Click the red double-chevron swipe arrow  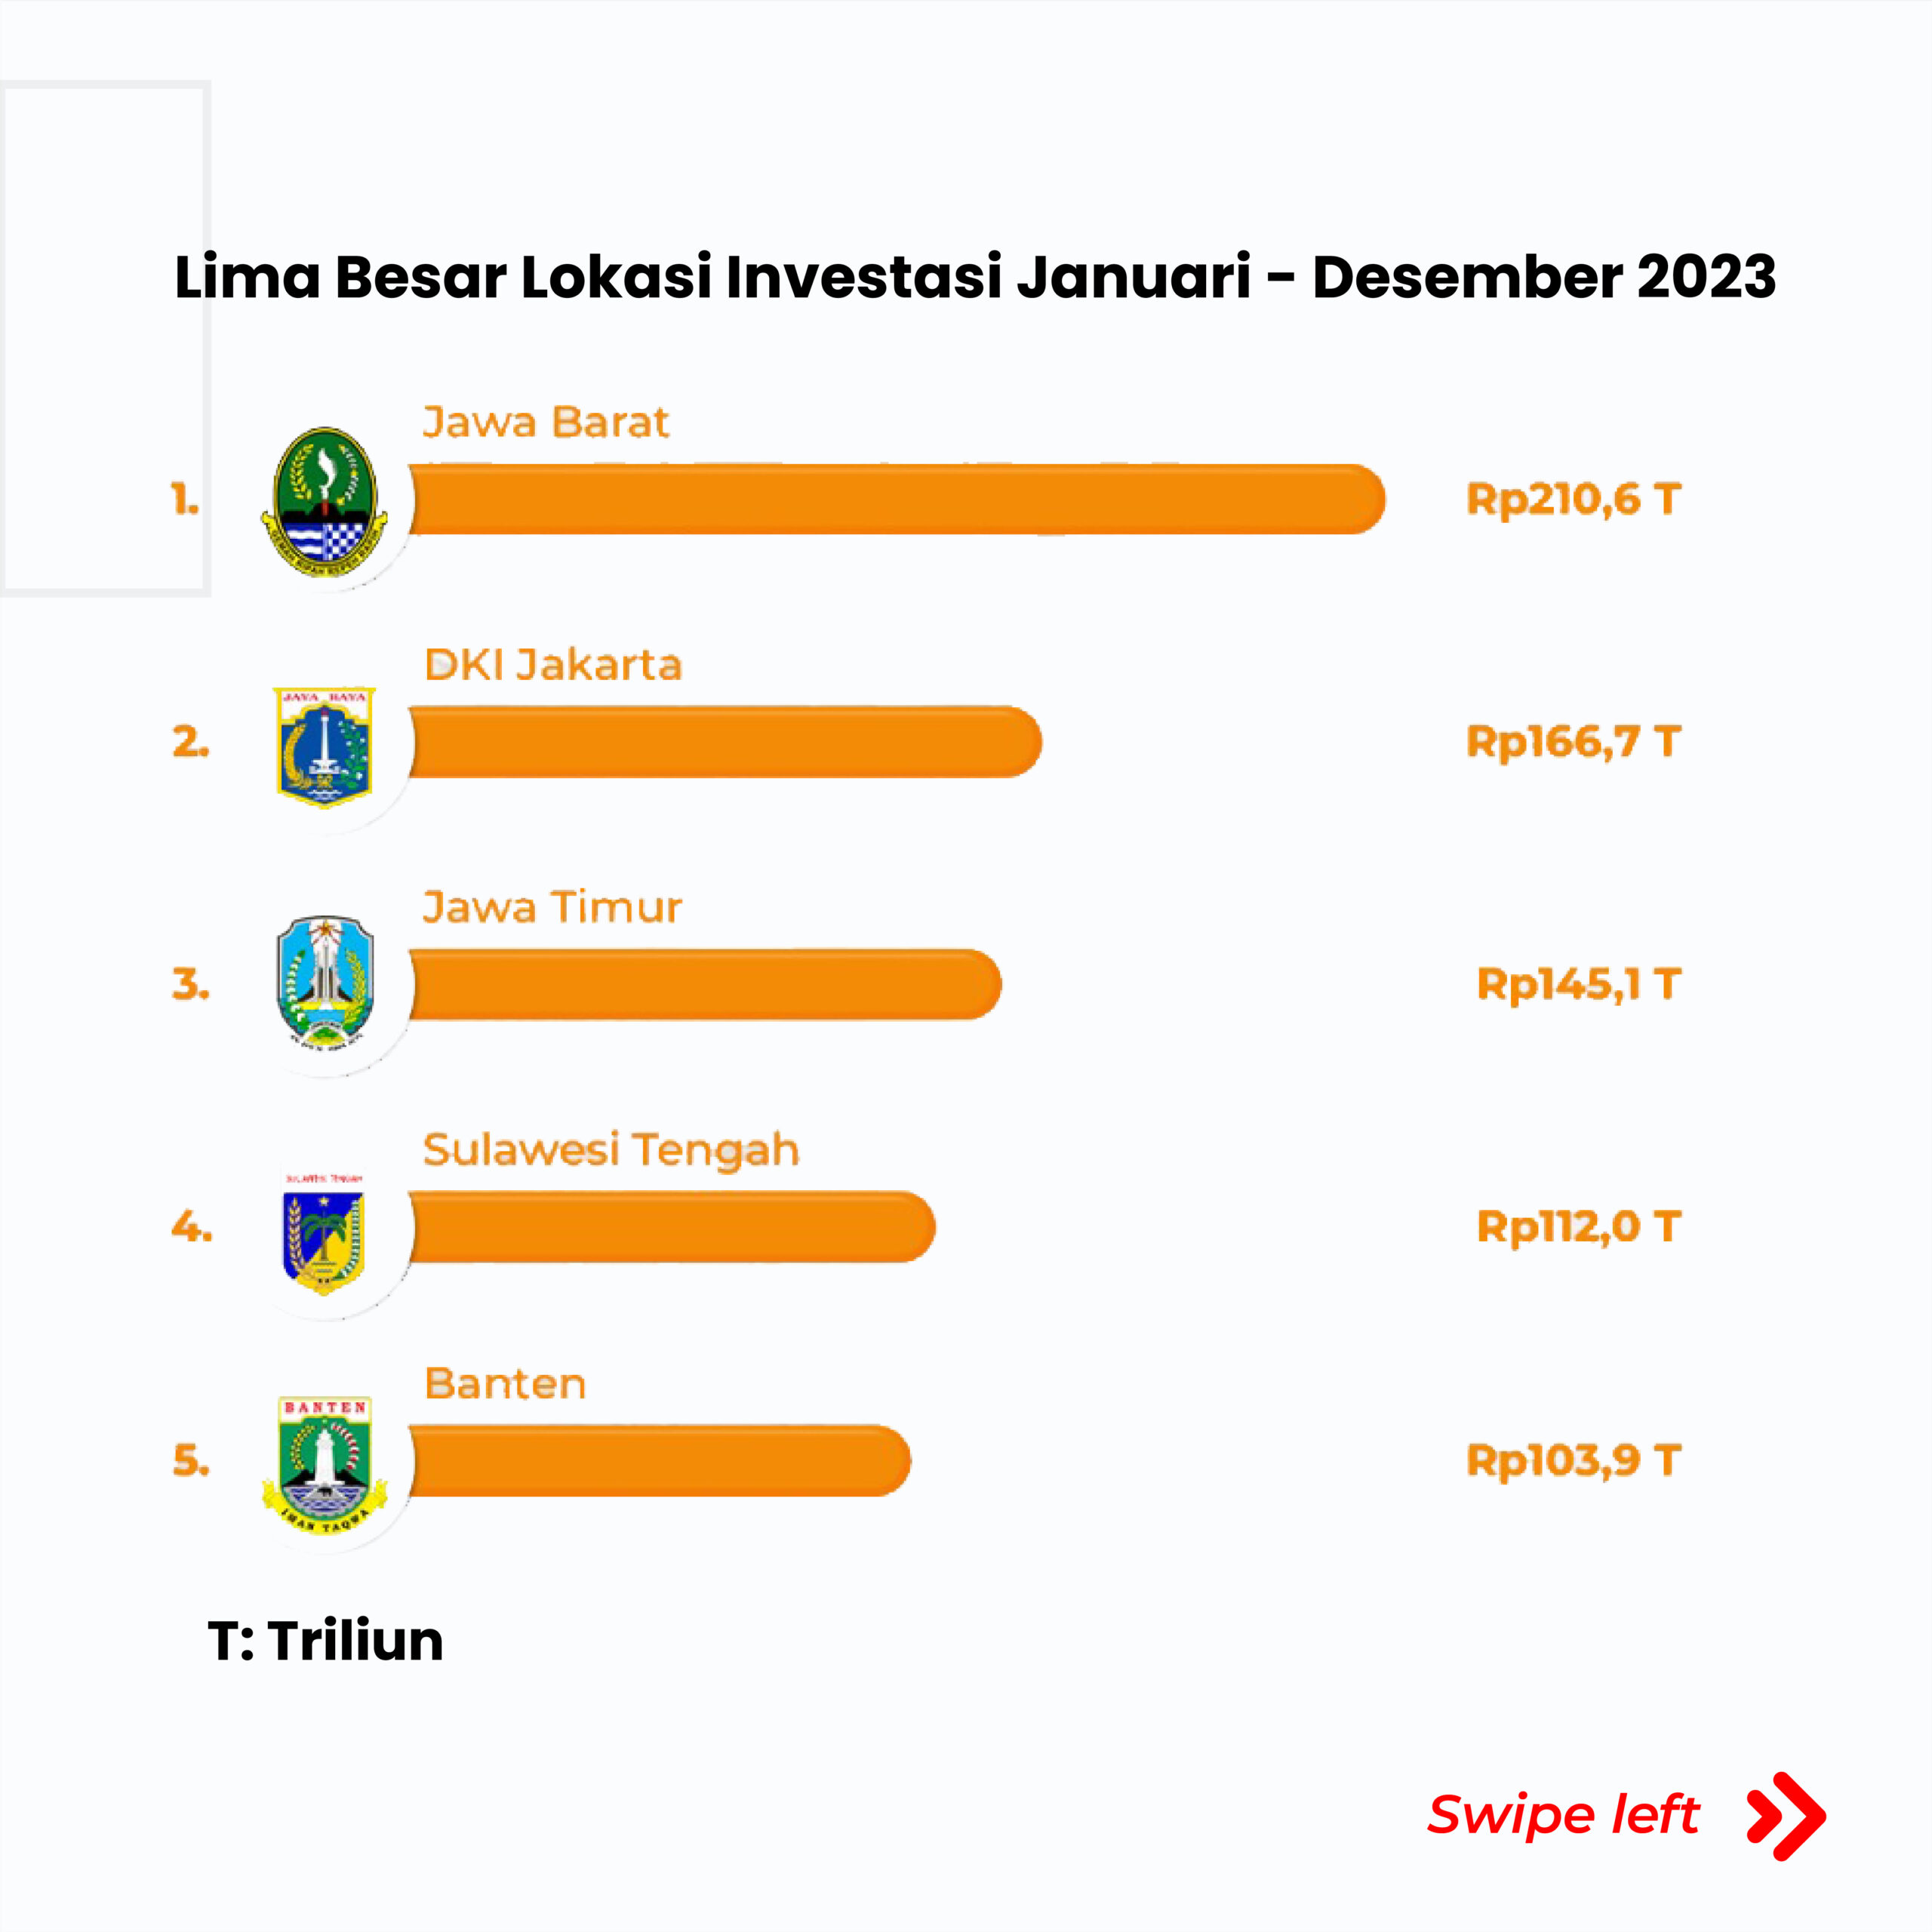[1785, 1816]
